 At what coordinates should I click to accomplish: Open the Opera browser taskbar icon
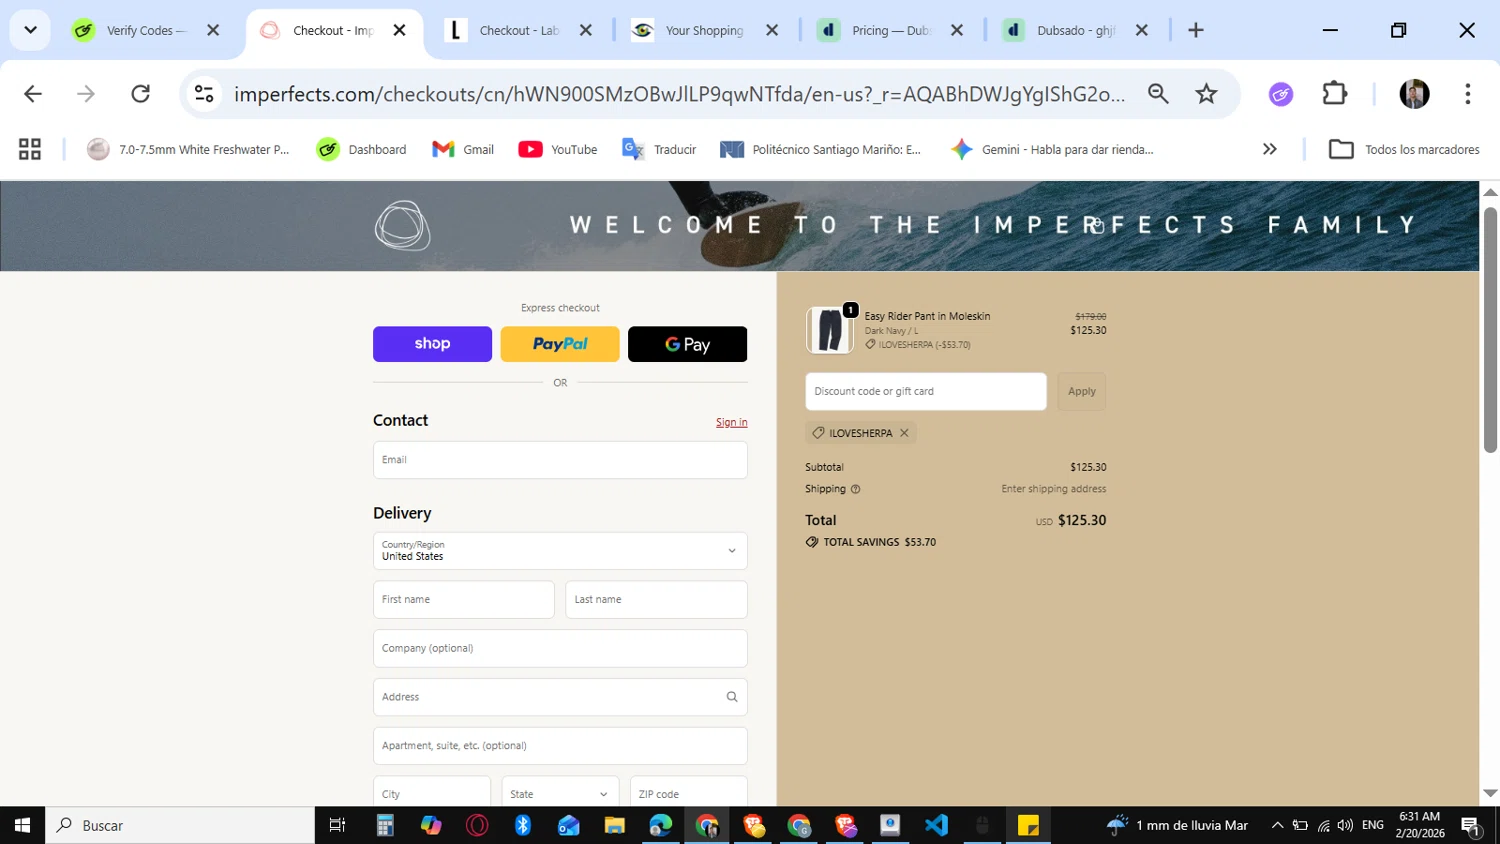pos(477,825)
